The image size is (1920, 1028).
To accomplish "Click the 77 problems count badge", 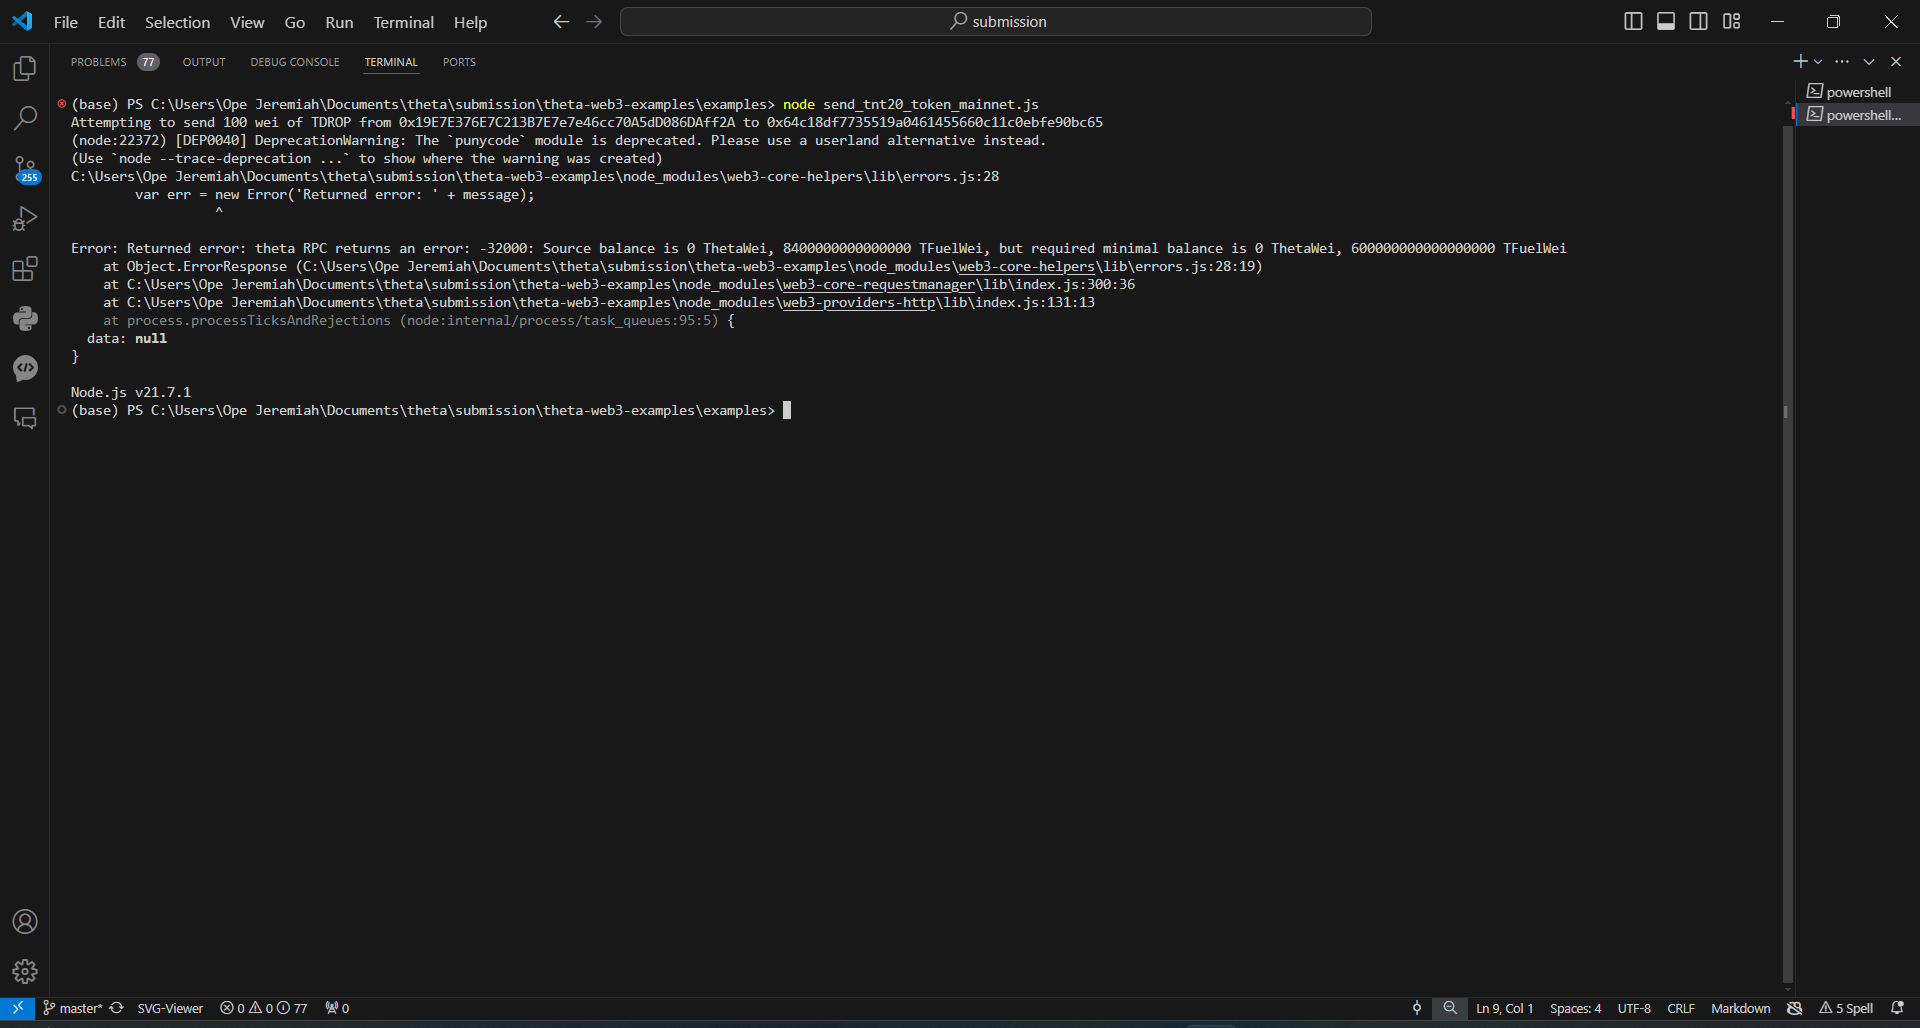I will point(148,62).
